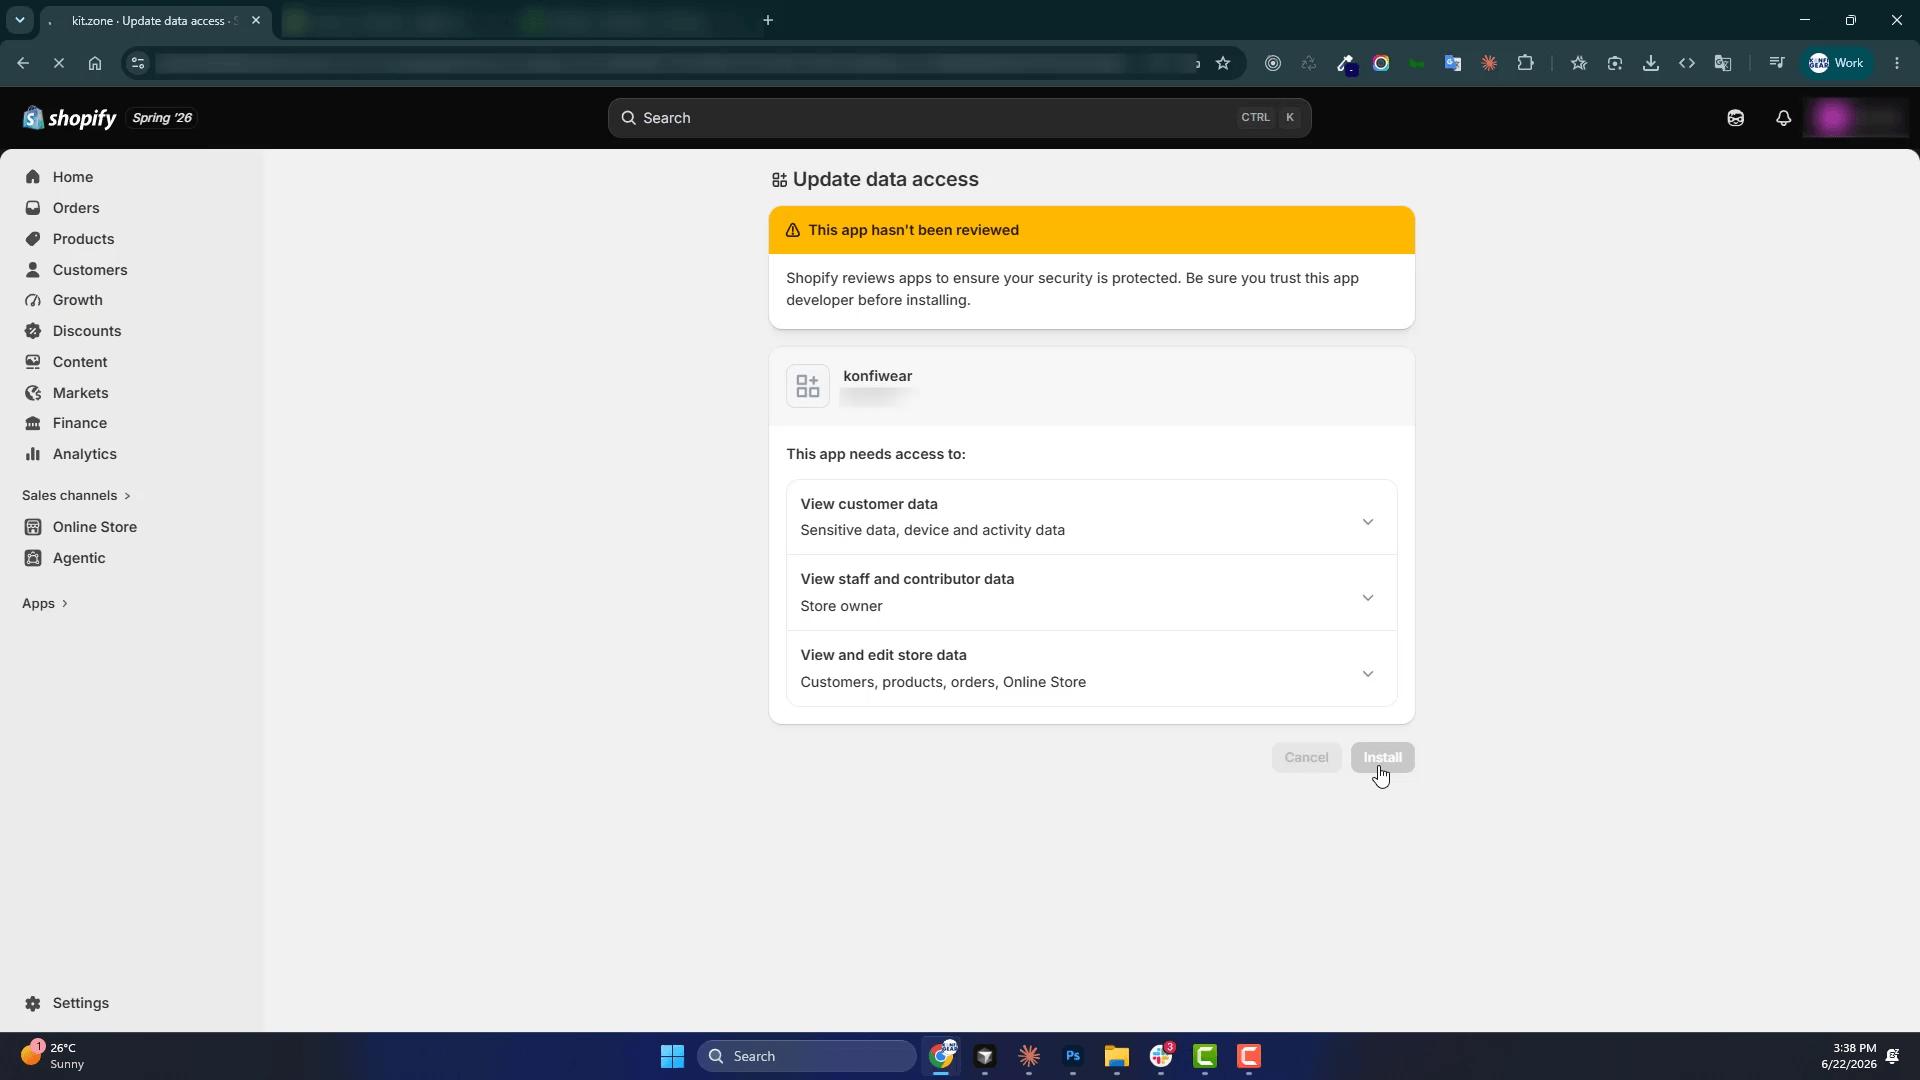
Task: Open store account menu in header
Action: point(1856,118)
